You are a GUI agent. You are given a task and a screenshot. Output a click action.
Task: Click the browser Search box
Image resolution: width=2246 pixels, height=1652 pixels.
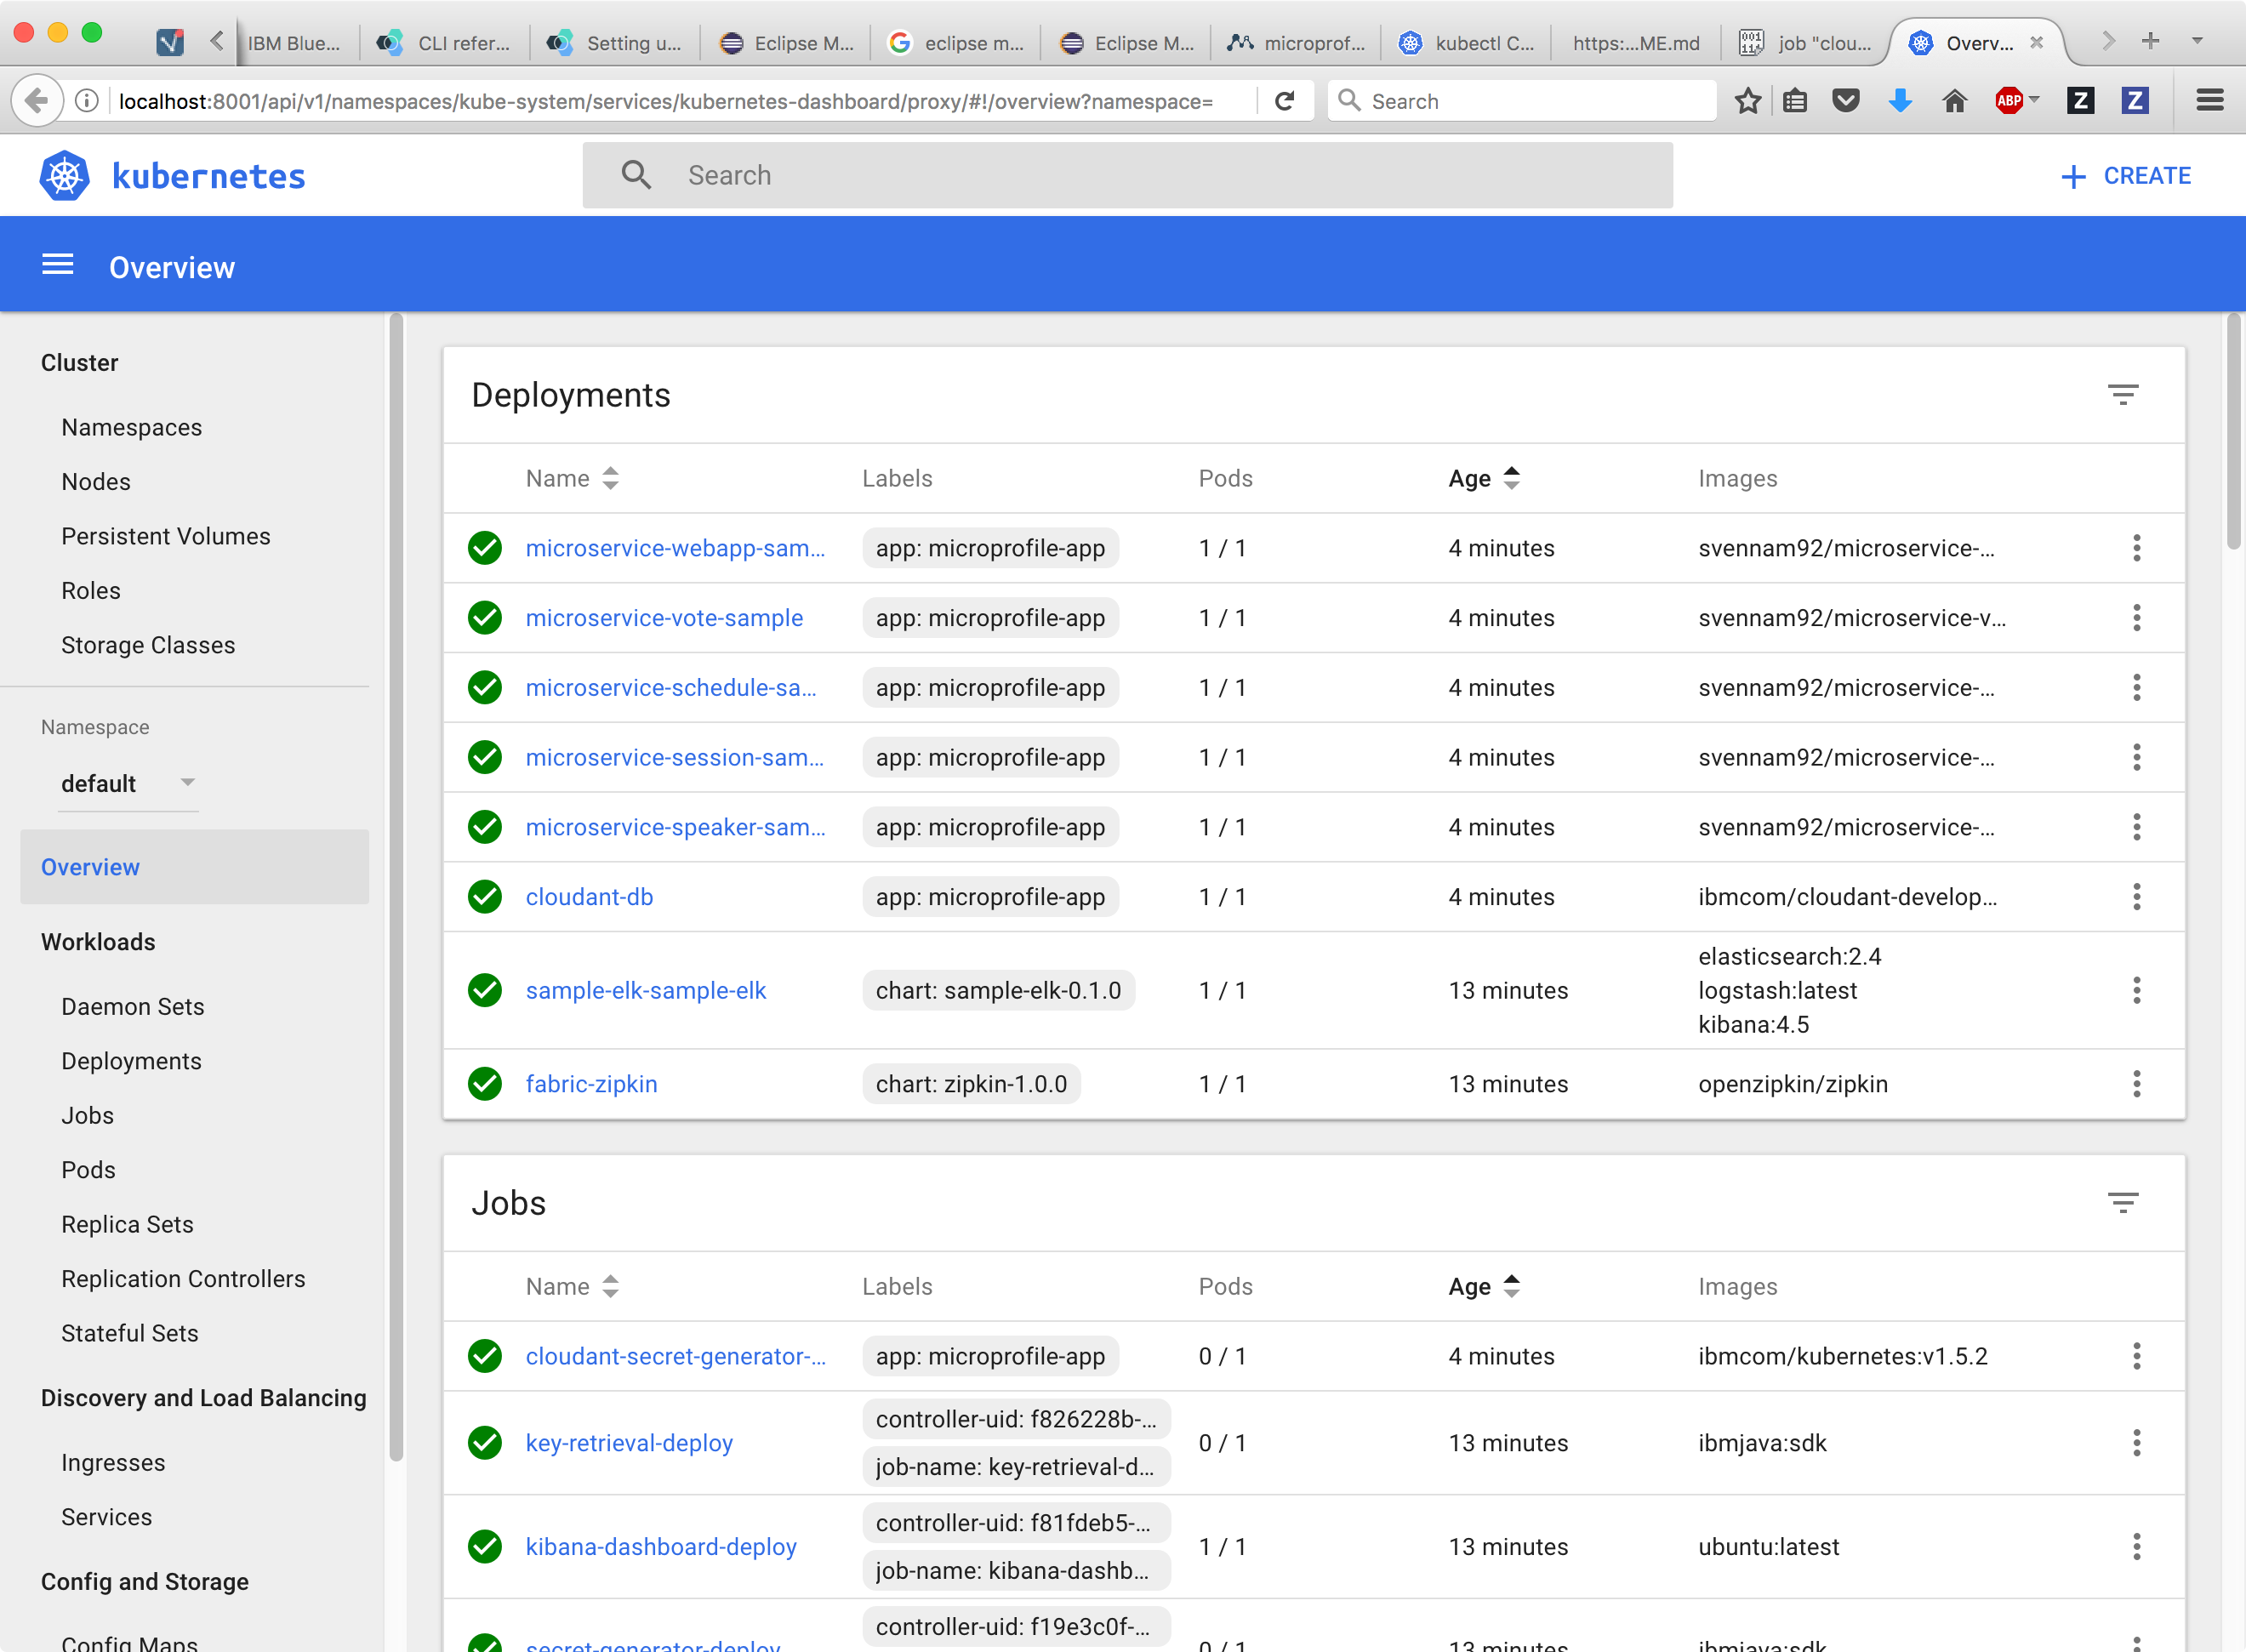[x=1521, y=101]
